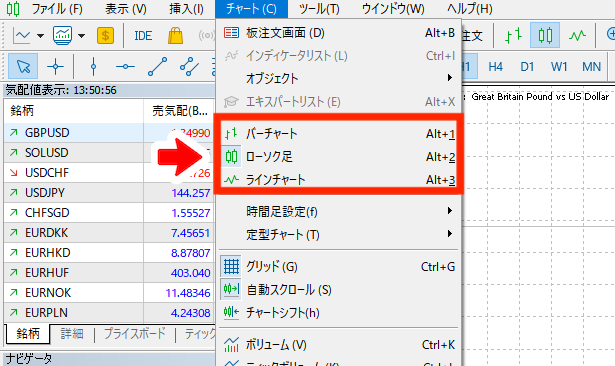Click the yellow dollar sign icon

click(x=106, y=36)
